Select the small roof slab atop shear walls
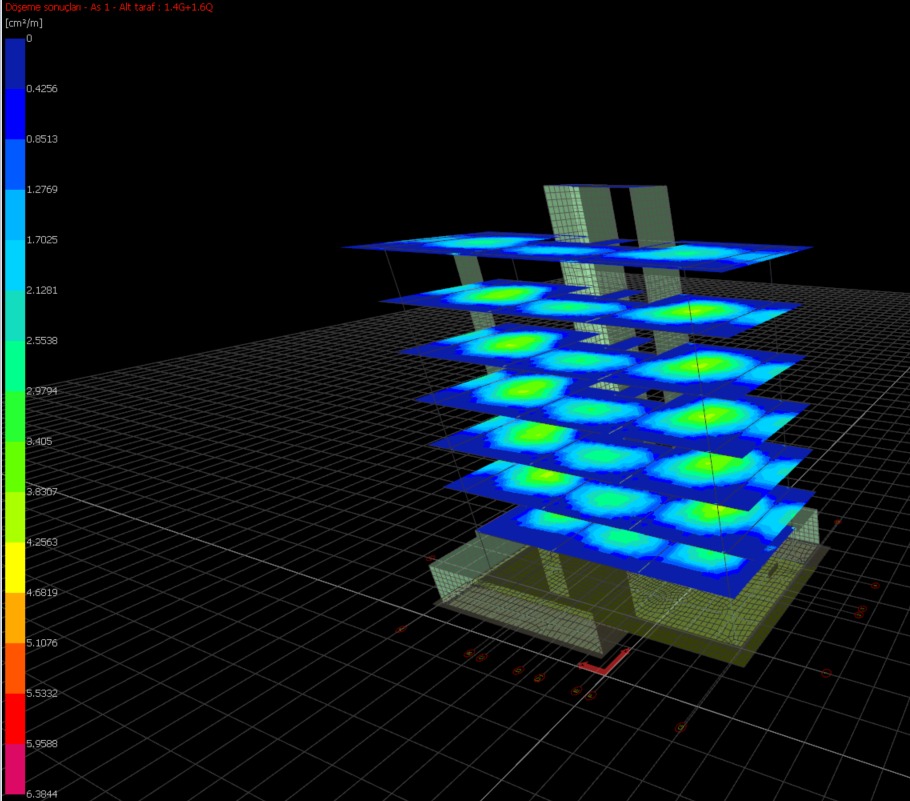This screenshot has height=801, width=910. click(605, 186)
